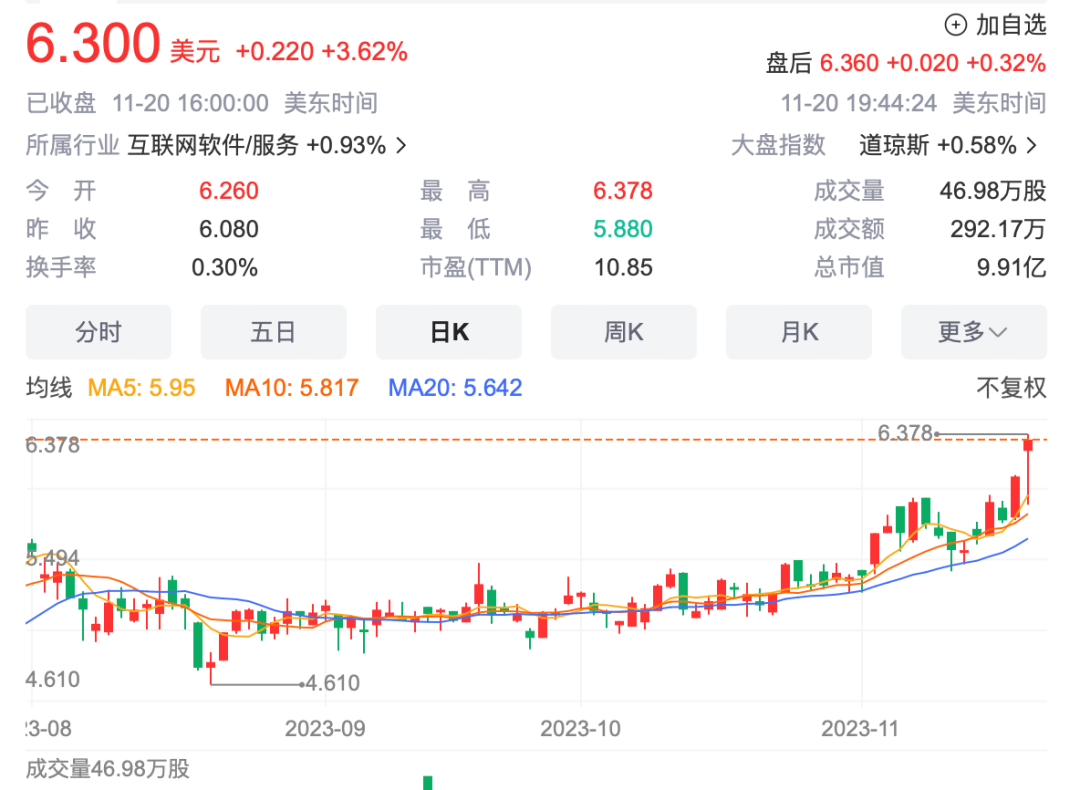Click the 5.494 price axis label
This screenshot has height=790, width=1080.
[53, 557]
